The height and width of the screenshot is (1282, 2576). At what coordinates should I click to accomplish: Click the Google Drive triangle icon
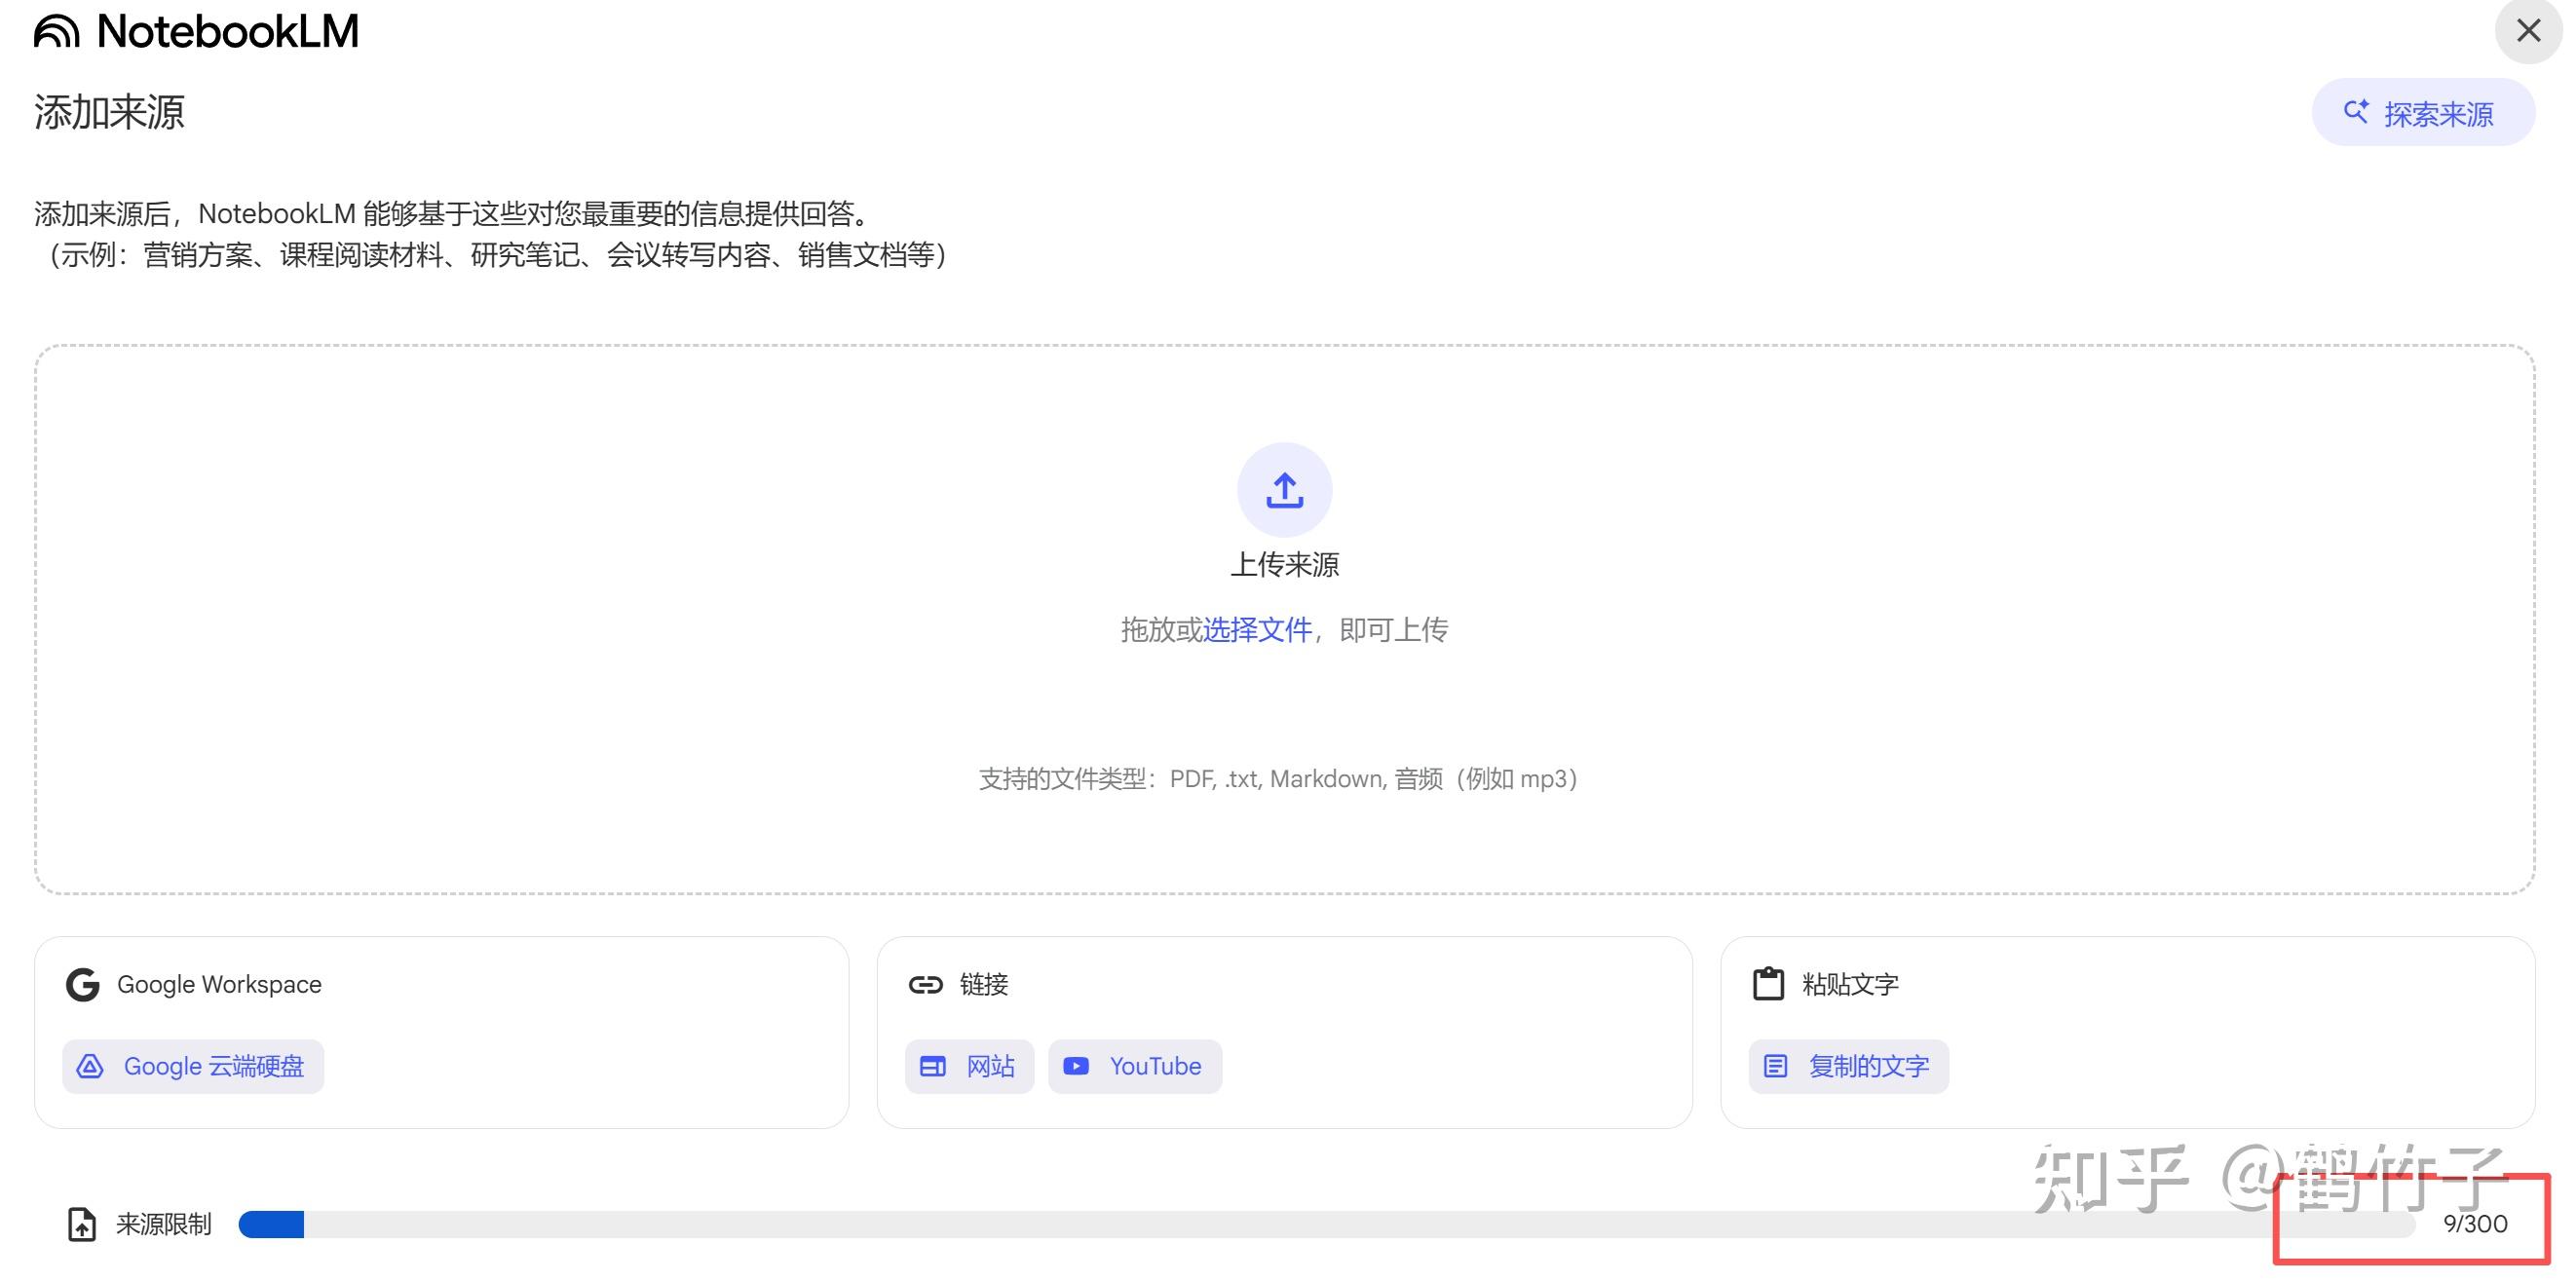click(x=90, y=1066)
